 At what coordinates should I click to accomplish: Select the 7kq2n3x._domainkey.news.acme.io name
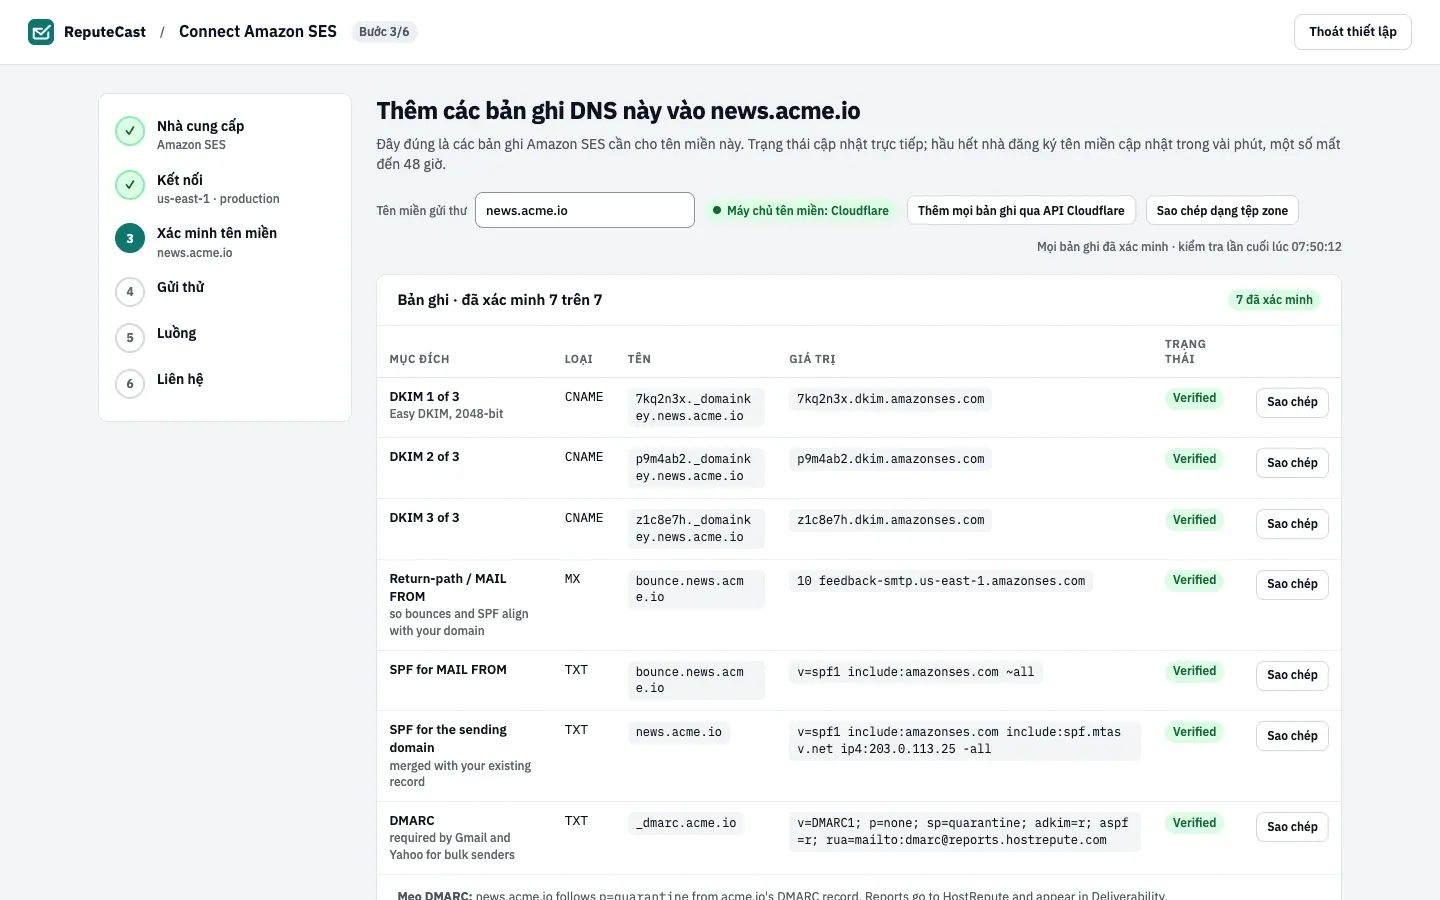point(696,407)
